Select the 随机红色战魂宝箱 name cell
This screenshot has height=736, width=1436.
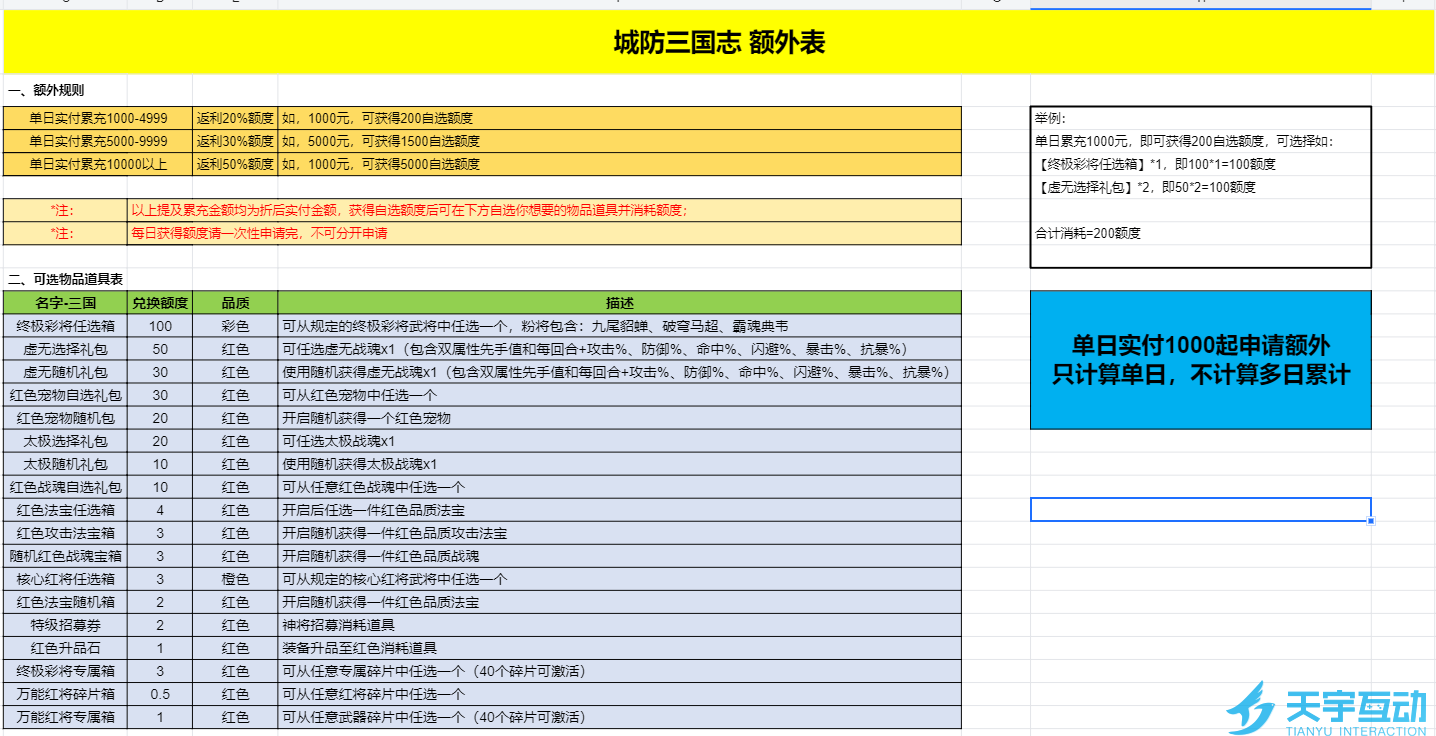(x=65, y=556)
